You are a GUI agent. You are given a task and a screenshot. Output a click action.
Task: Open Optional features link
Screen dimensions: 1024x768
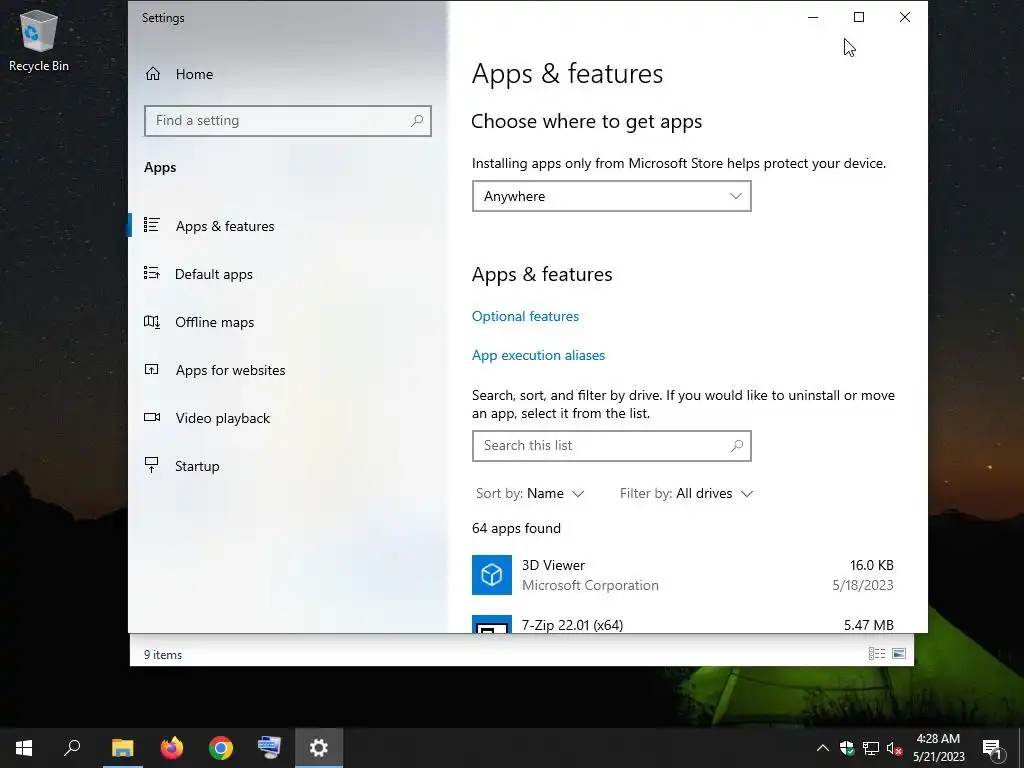point(525,316)
